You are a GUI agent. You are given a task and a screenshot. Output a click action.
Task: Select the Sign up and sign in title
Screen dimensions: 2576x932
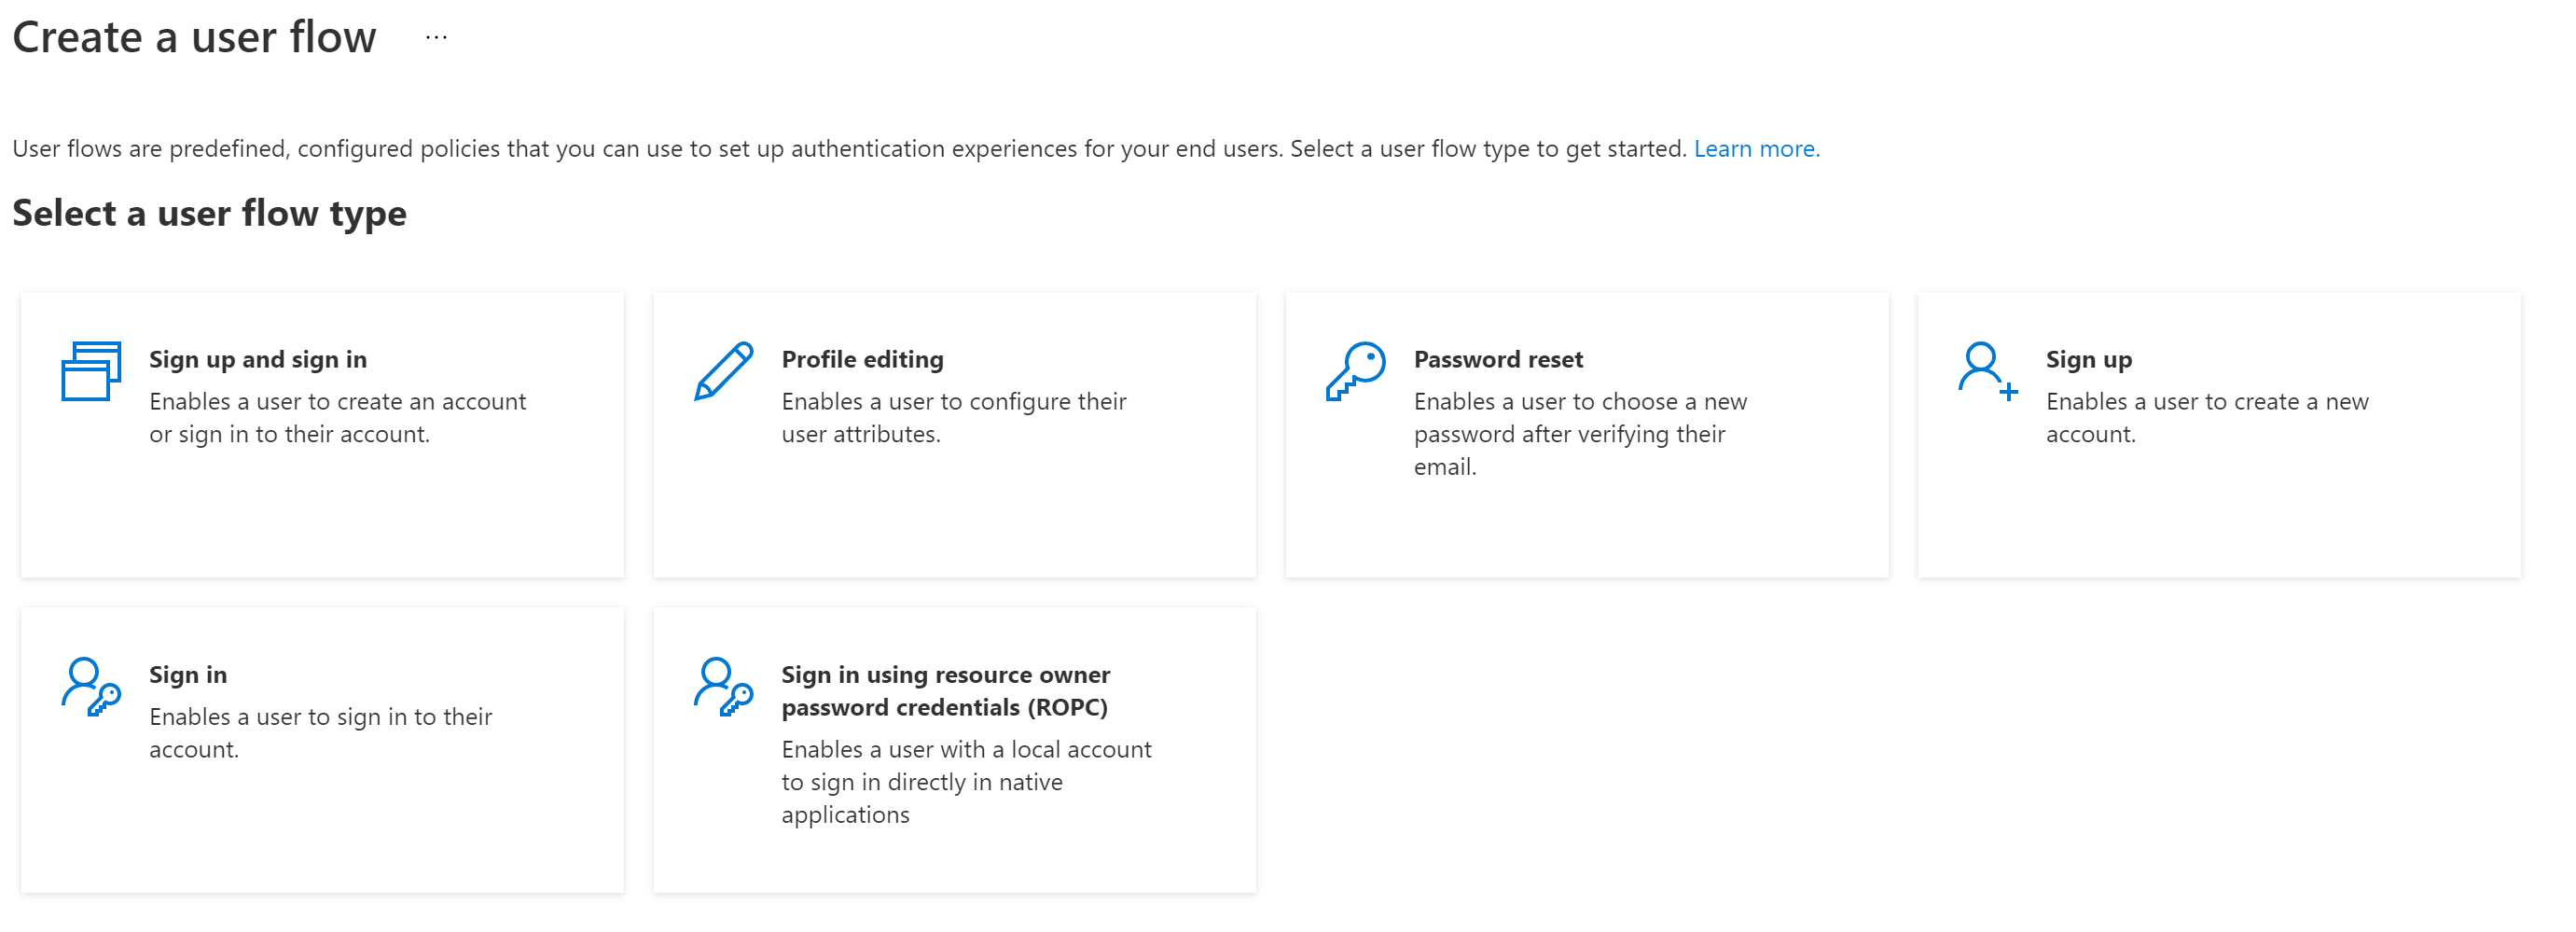click(258, 359)
